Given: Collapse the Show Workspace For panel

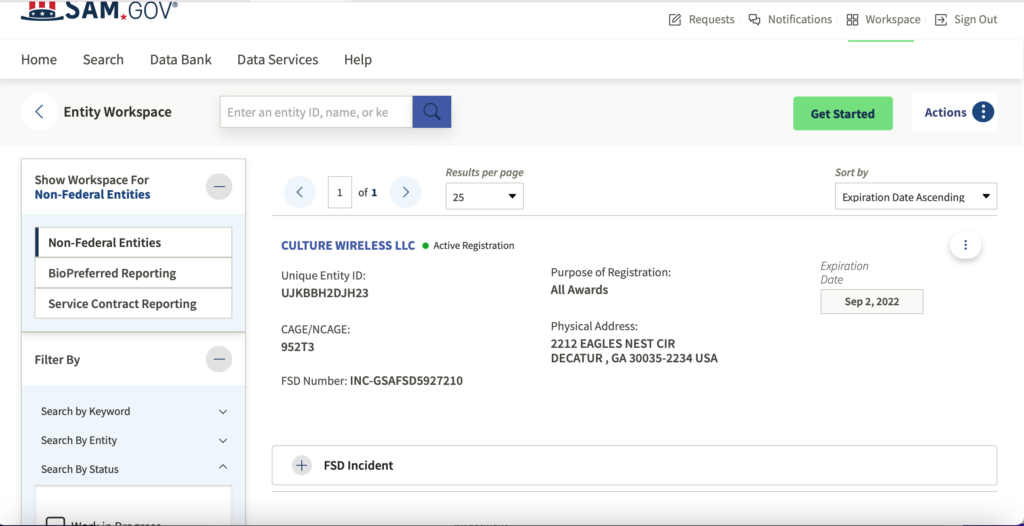Looking at the screenshot, I should pyautogui.click(x=219, y=187).
